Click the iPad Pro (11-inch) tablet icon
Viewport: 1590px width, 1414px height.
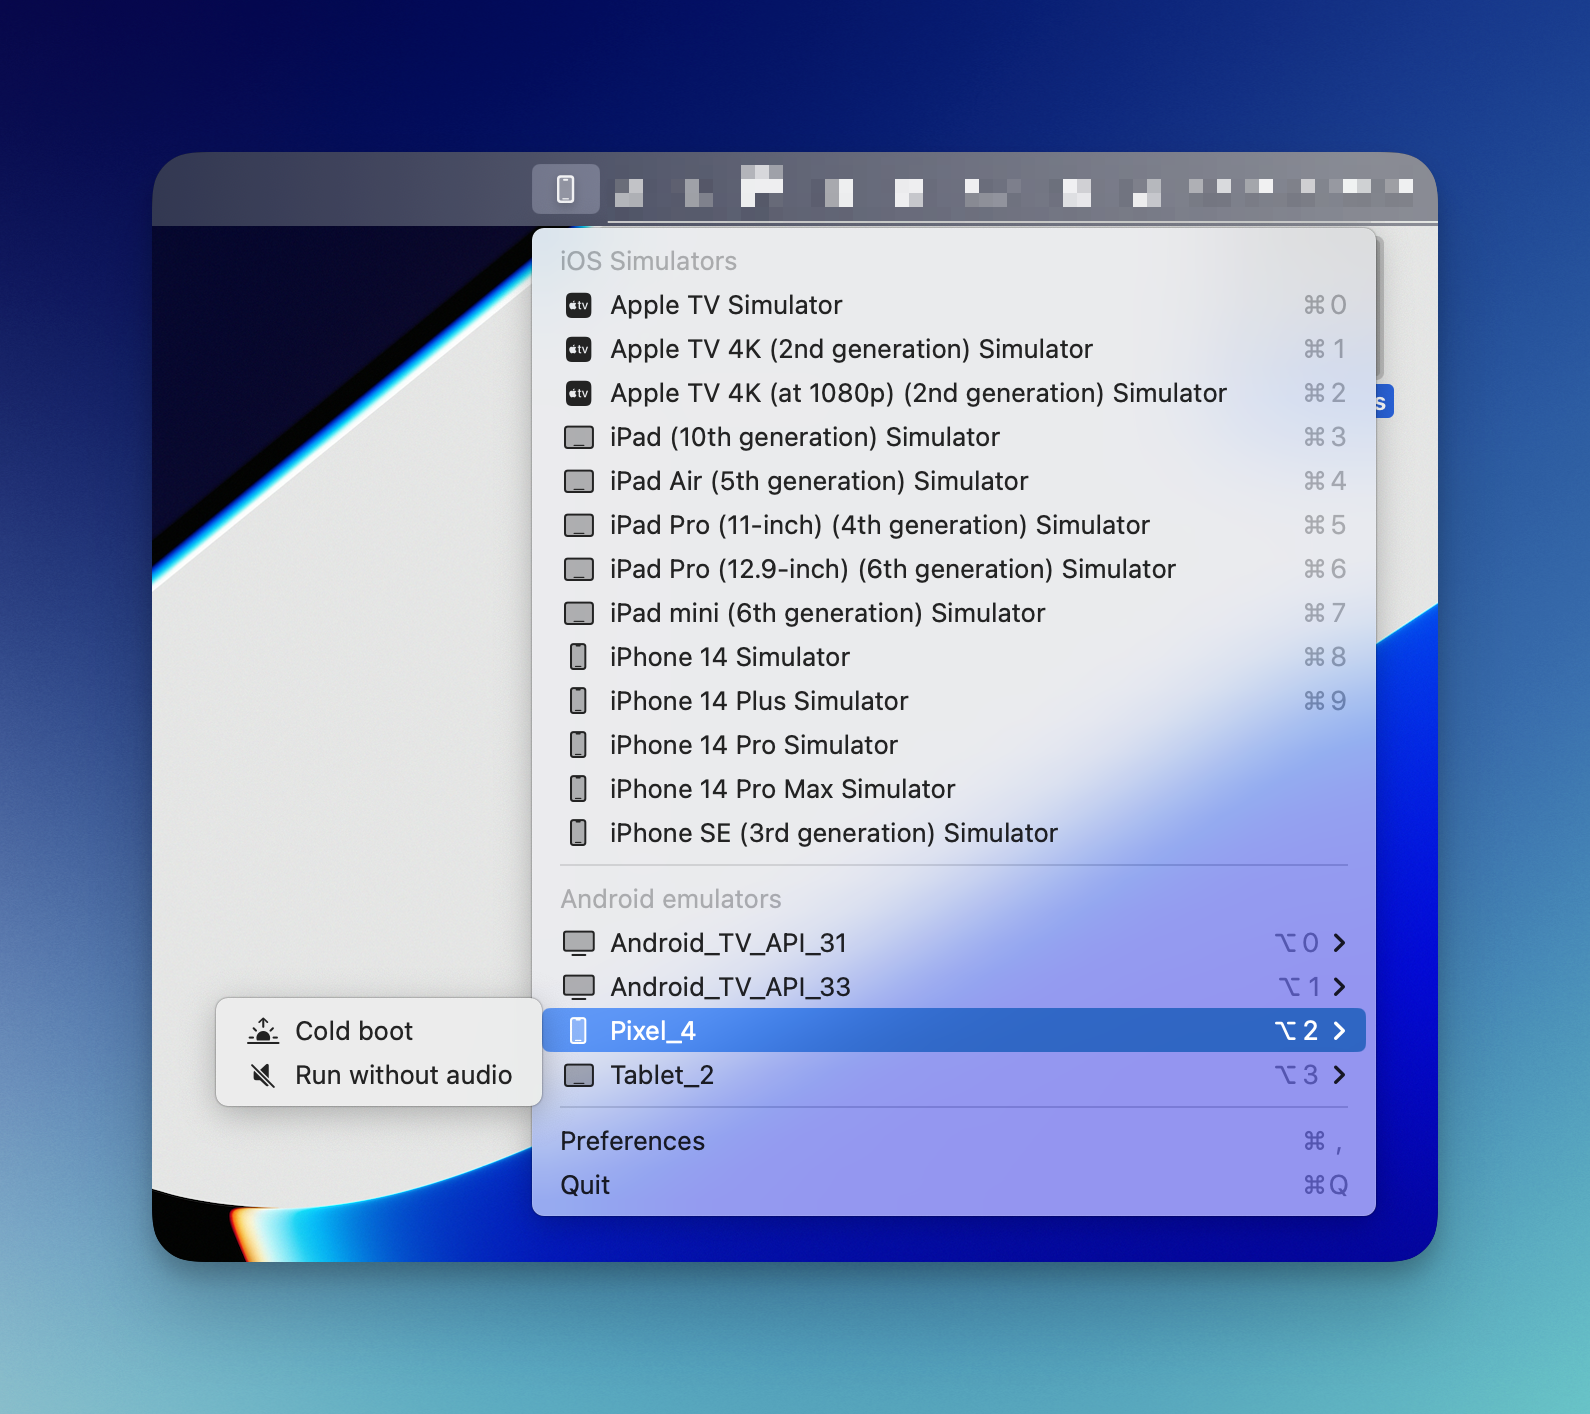[x=579, y=525]
